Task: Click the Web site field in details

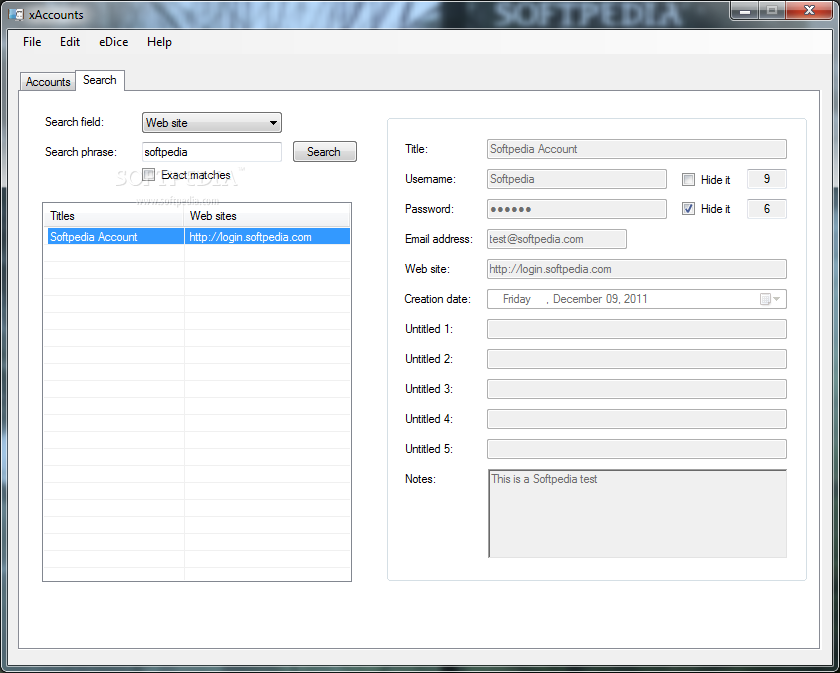Action: 636,269
